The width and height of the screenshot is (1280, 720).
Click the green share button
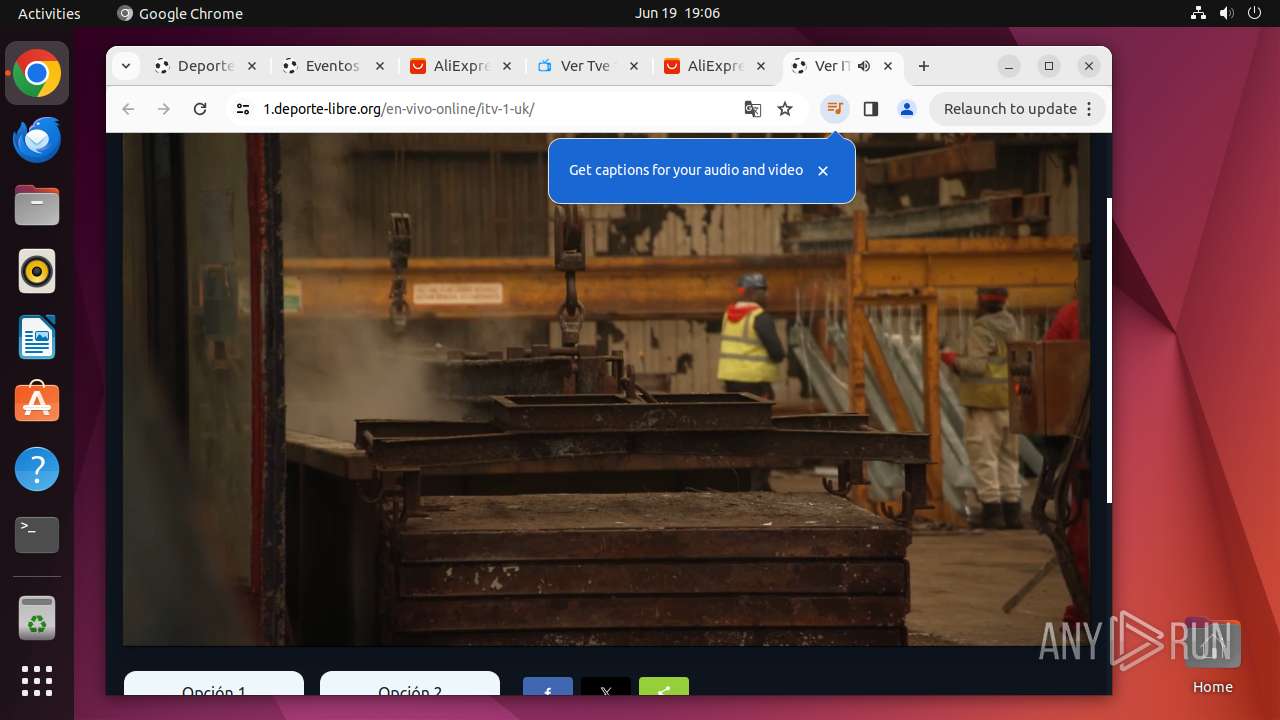click(x=664, y=687)
